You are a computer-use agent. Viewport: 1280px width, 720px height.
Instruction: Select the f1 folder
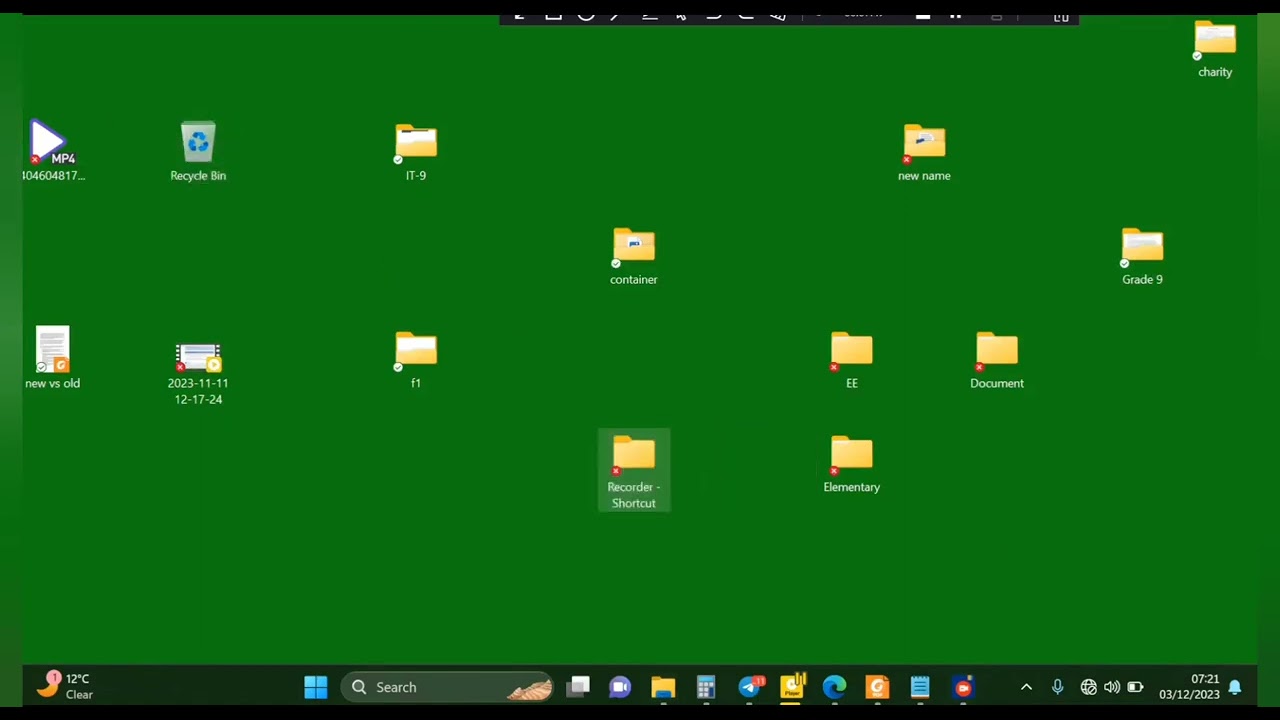point(416,360)
